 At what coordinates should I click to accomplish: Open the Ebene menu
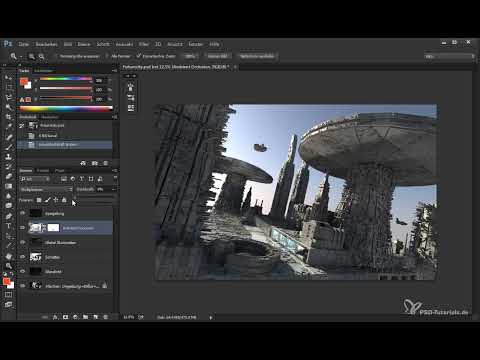(84, 44)
